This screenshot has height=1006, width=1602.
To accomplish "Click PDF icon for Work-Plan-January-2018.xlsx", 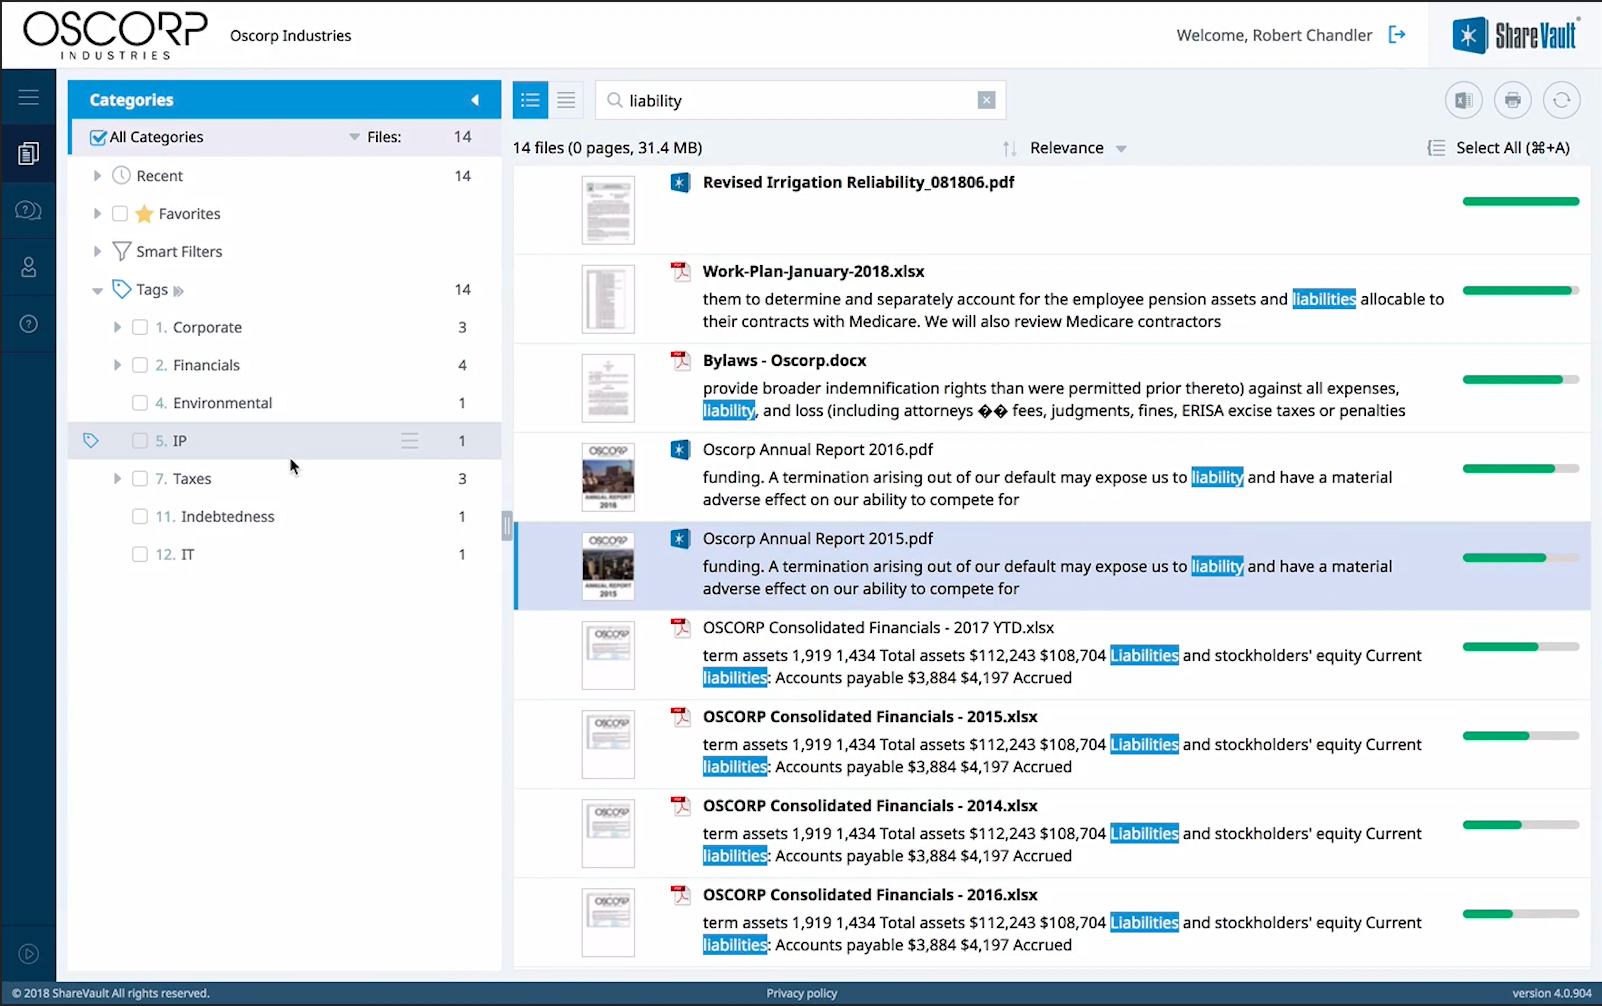I will [680, 271].
